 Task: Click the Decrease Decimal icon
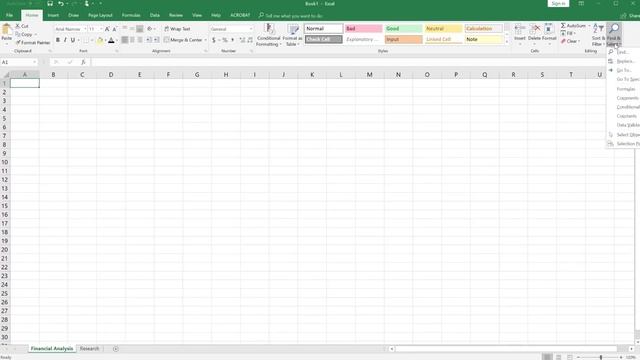[250, 40]
